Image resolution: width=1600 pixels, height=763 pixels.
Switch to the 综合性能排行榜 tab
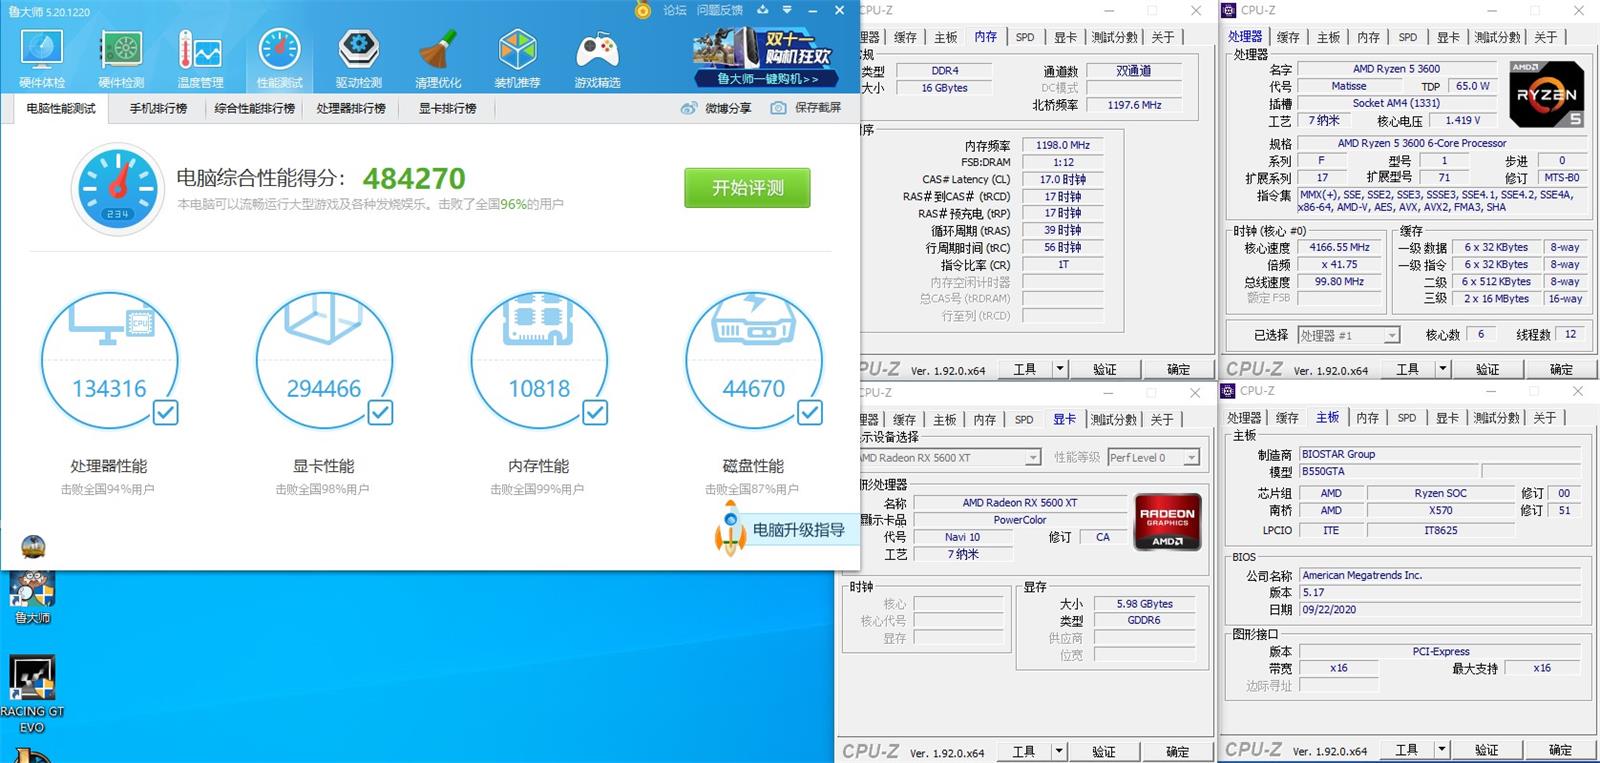tap(254, 108)
